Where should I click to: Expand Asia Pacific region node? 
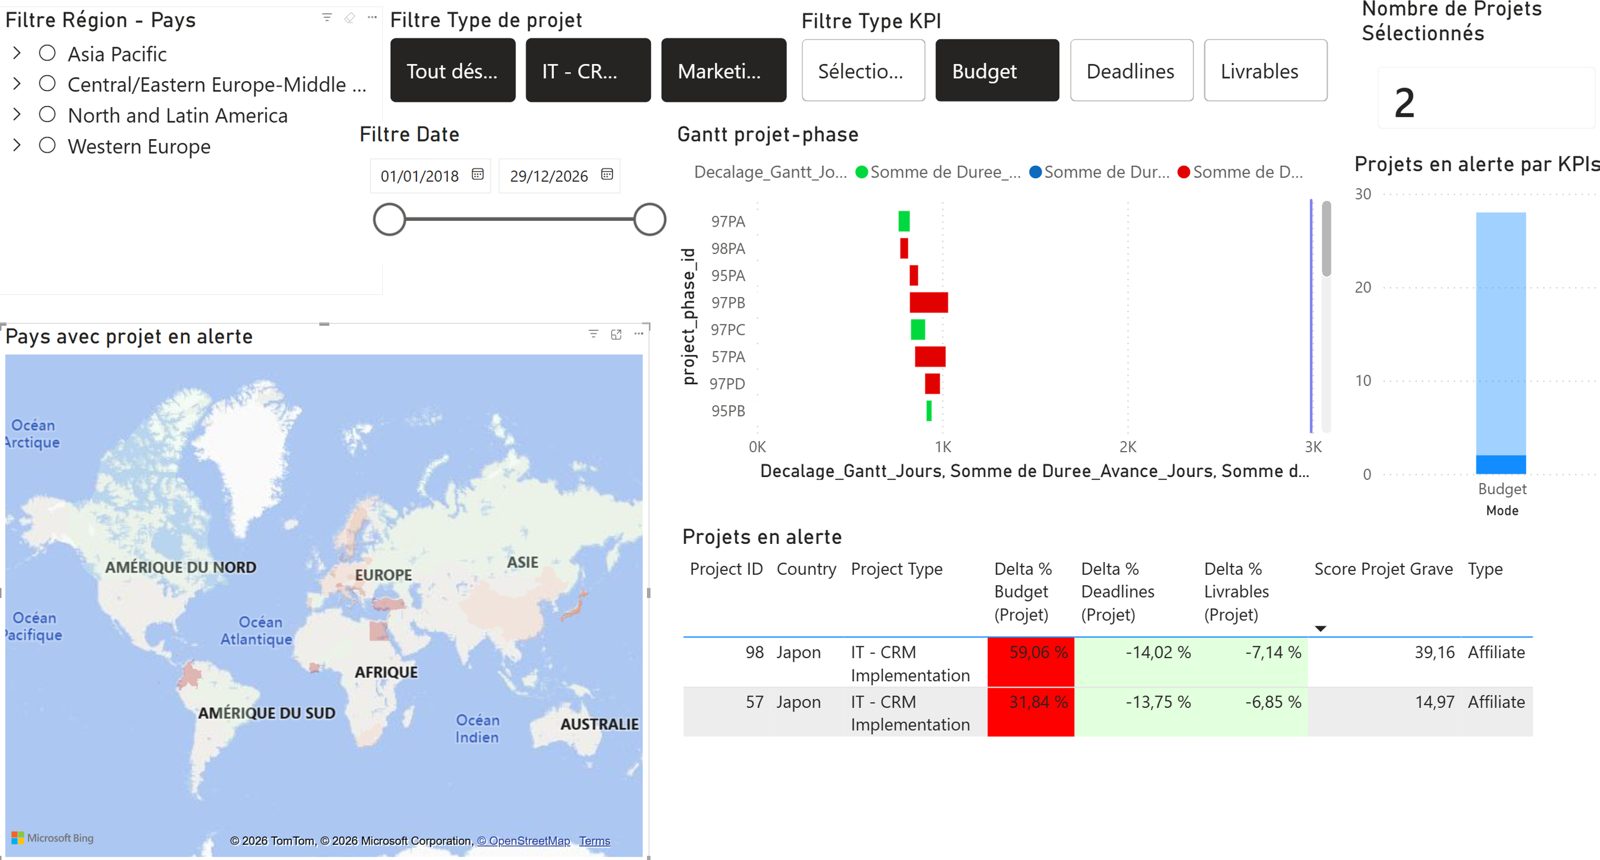[x=16, y=53]
